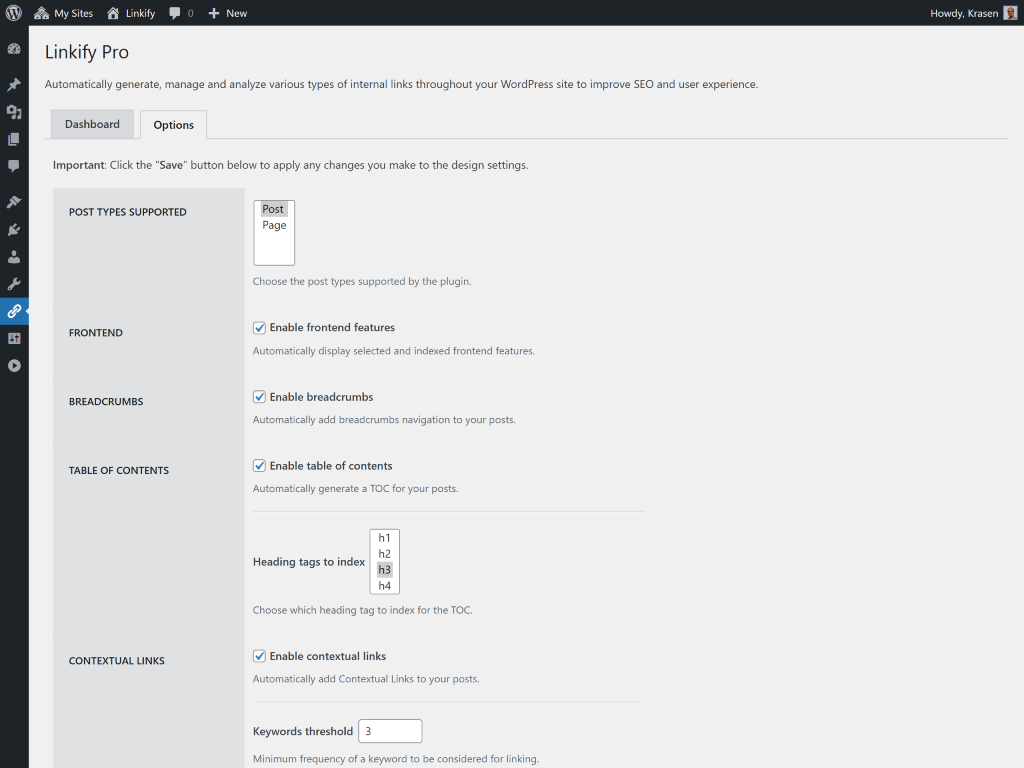Open the Linkify chain-link sidebar icon
This screenshot has width=1024, height=768.
(x=14, y=311)
